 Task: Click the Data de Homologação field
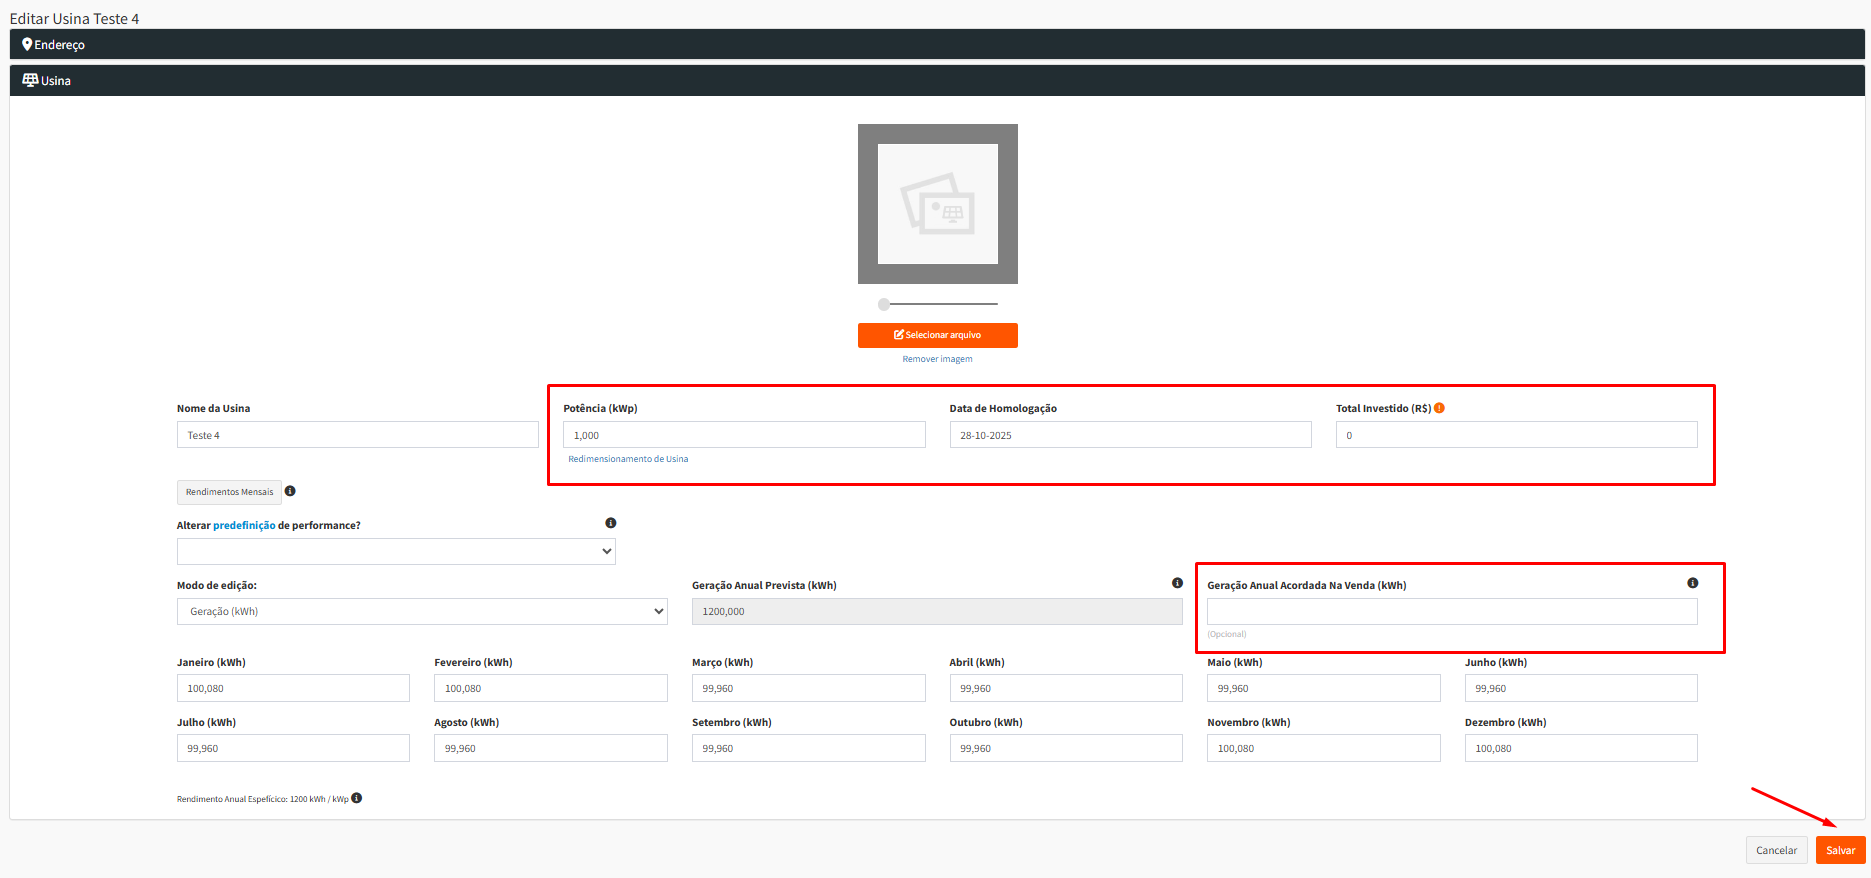1129,435
